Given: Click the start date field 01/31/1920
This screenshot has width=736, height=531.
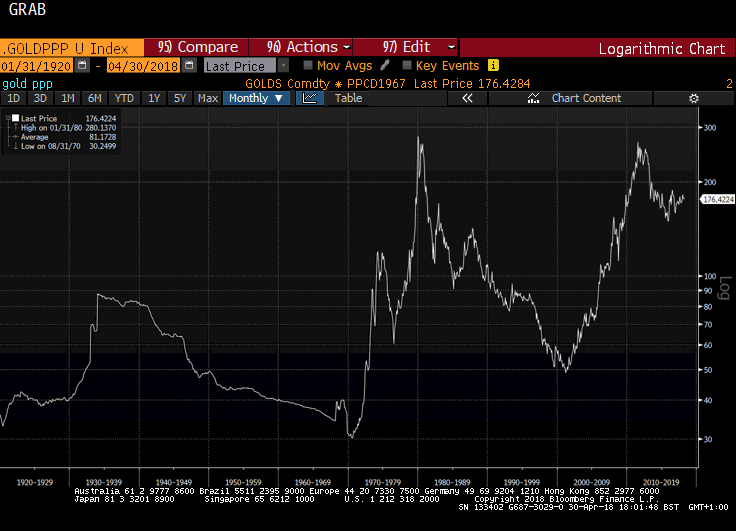Looking at the screenshot, I should (x=37, y=65).
